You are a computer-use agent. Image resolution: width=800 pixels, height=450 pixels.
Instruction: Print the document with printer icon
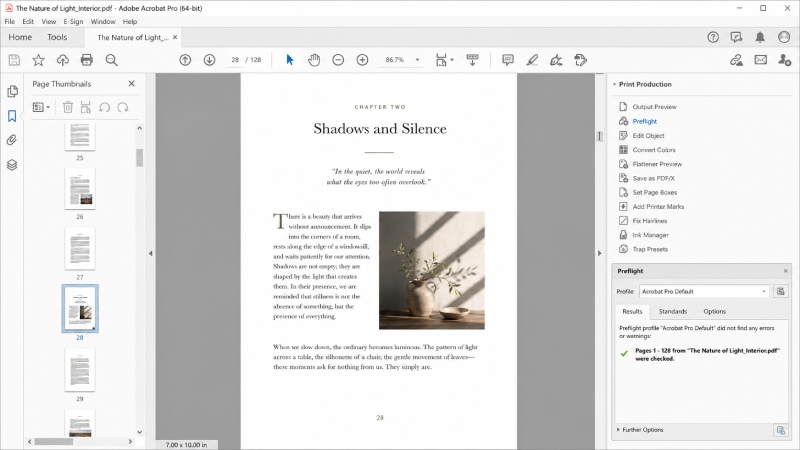(87, 60)
